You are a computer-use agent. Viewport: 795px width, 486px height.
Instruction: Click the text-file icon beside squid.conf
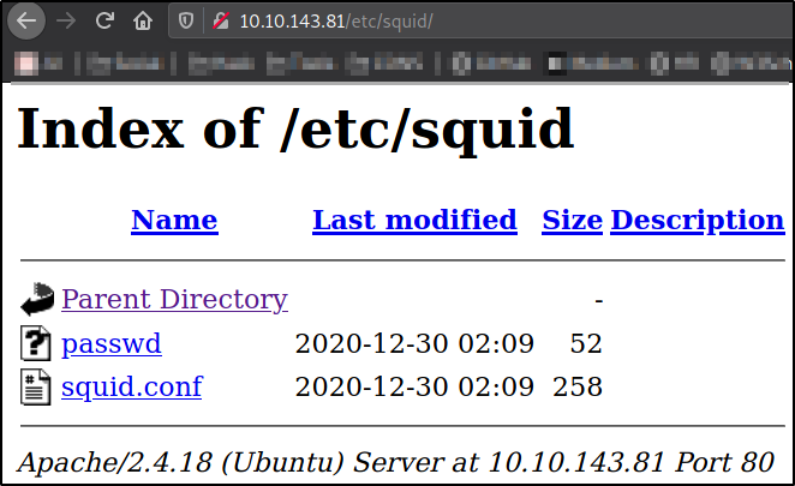35,387
